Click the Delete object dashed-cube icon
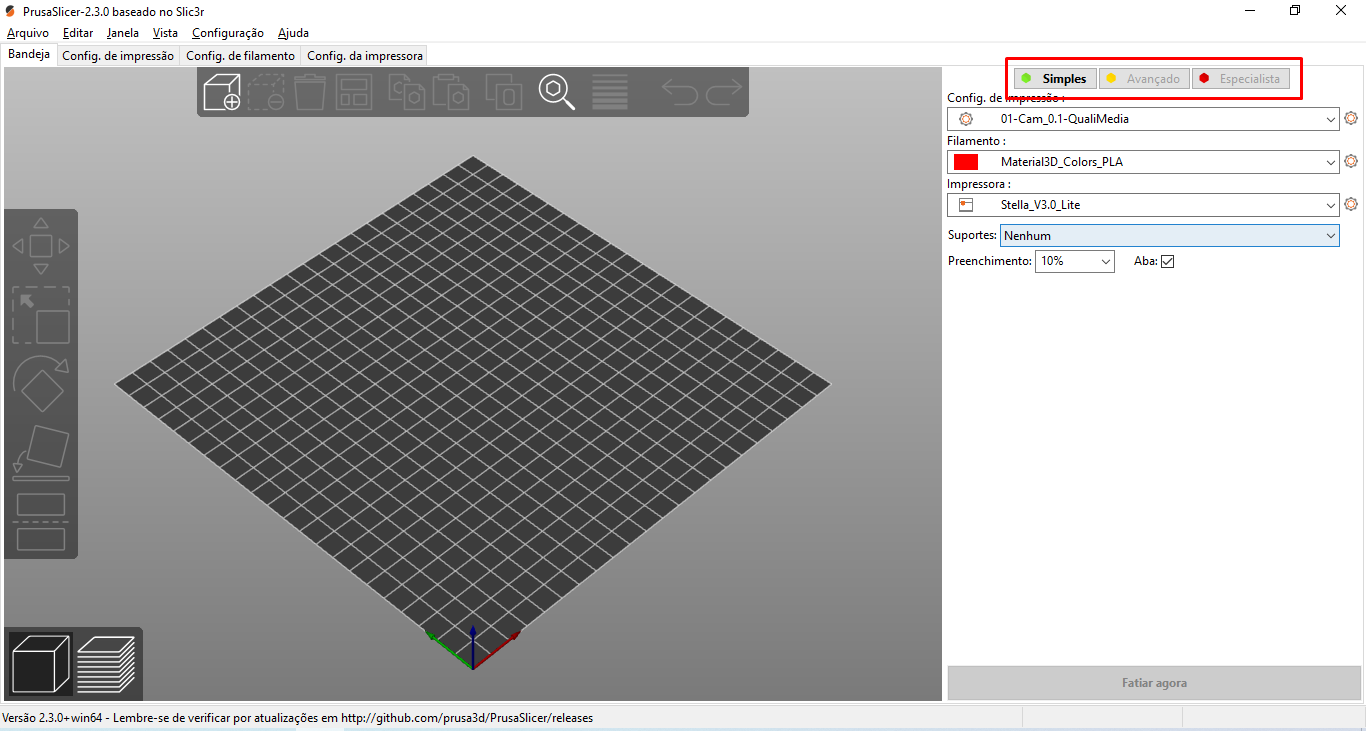 click(267, 92)
